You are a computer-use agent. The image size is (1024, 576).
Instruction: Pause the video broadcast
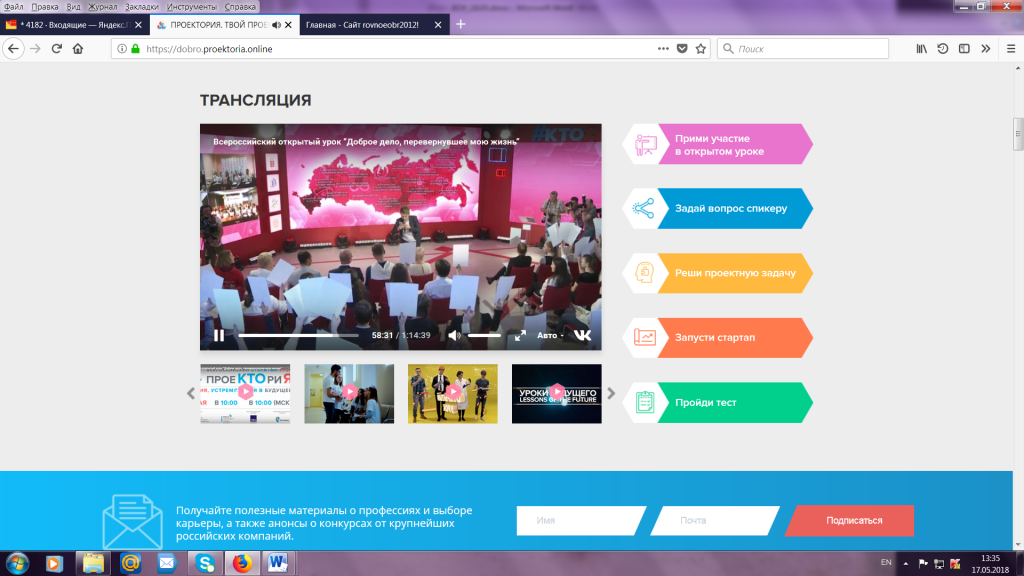pos(219,335)
